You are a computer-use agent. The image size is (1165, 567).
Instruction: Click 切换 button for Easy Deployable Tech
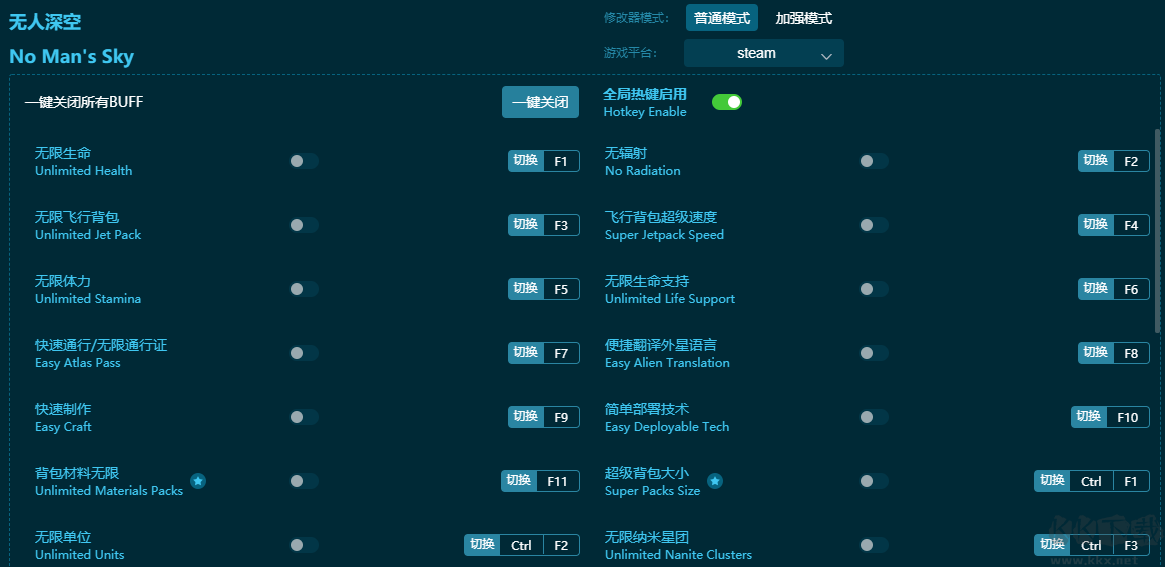[1088, 417]
